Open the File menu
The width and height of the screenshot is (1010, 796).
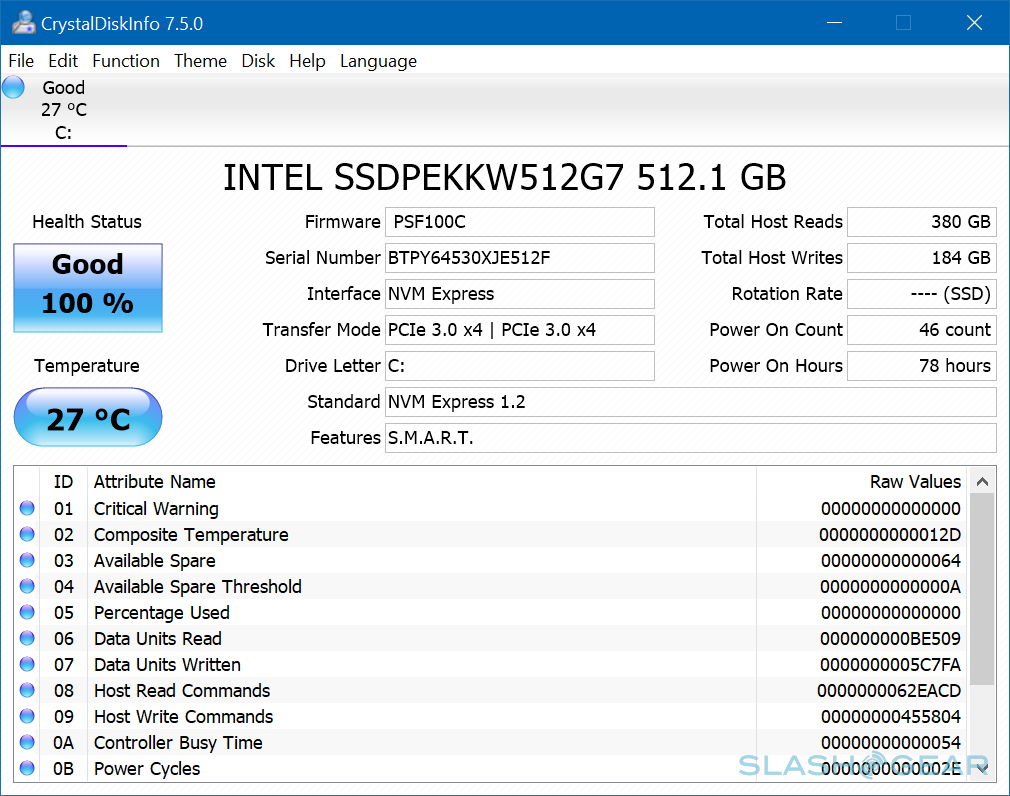pos(21,61)
